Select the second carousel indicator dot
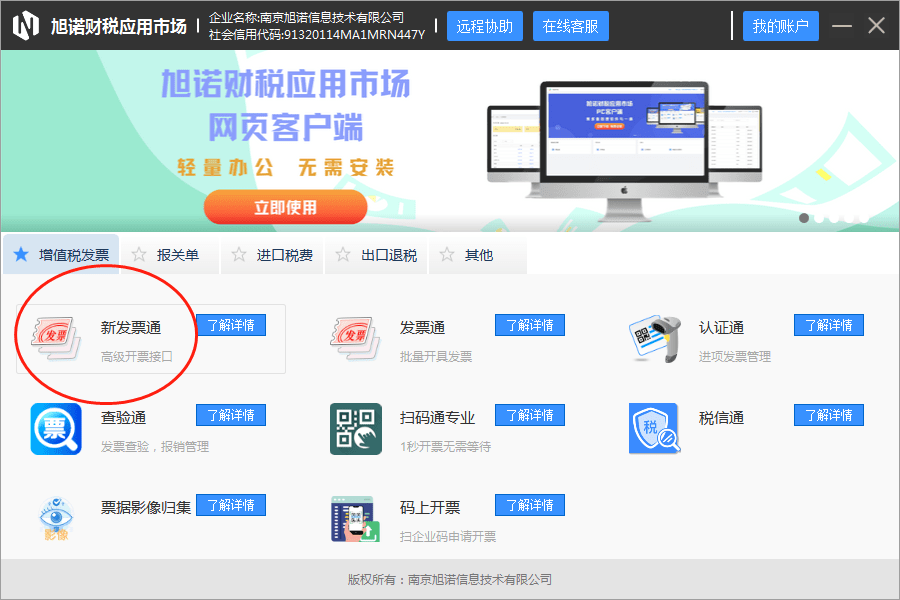 tap(820, 218)
